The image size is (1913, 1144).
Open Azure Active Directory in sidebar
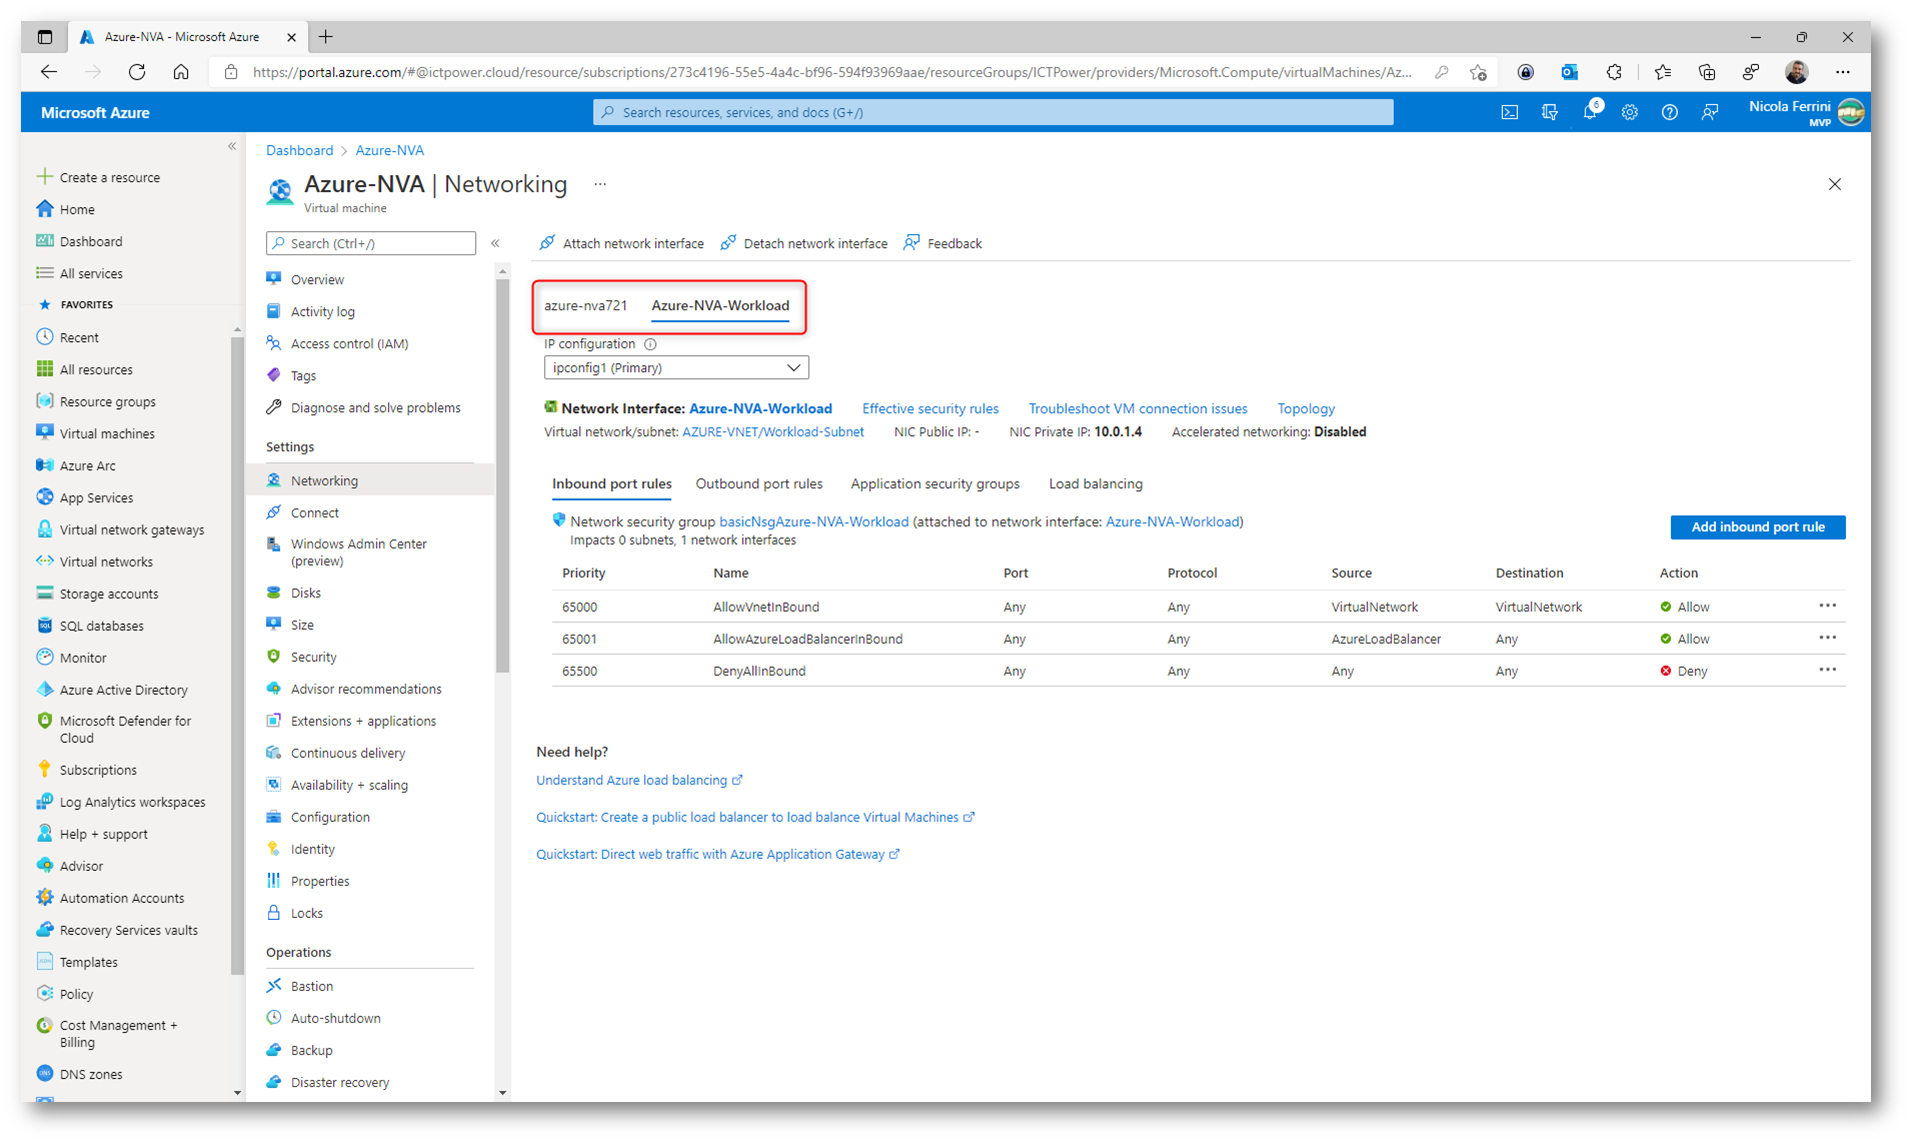tap(123, 689)
